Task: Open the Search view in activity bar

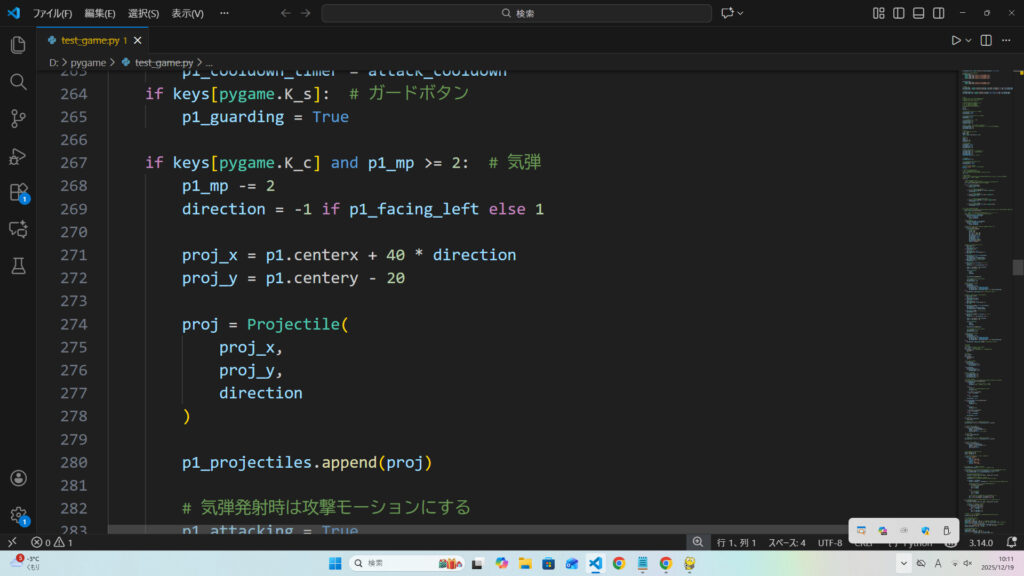Action: coord(17,82)
